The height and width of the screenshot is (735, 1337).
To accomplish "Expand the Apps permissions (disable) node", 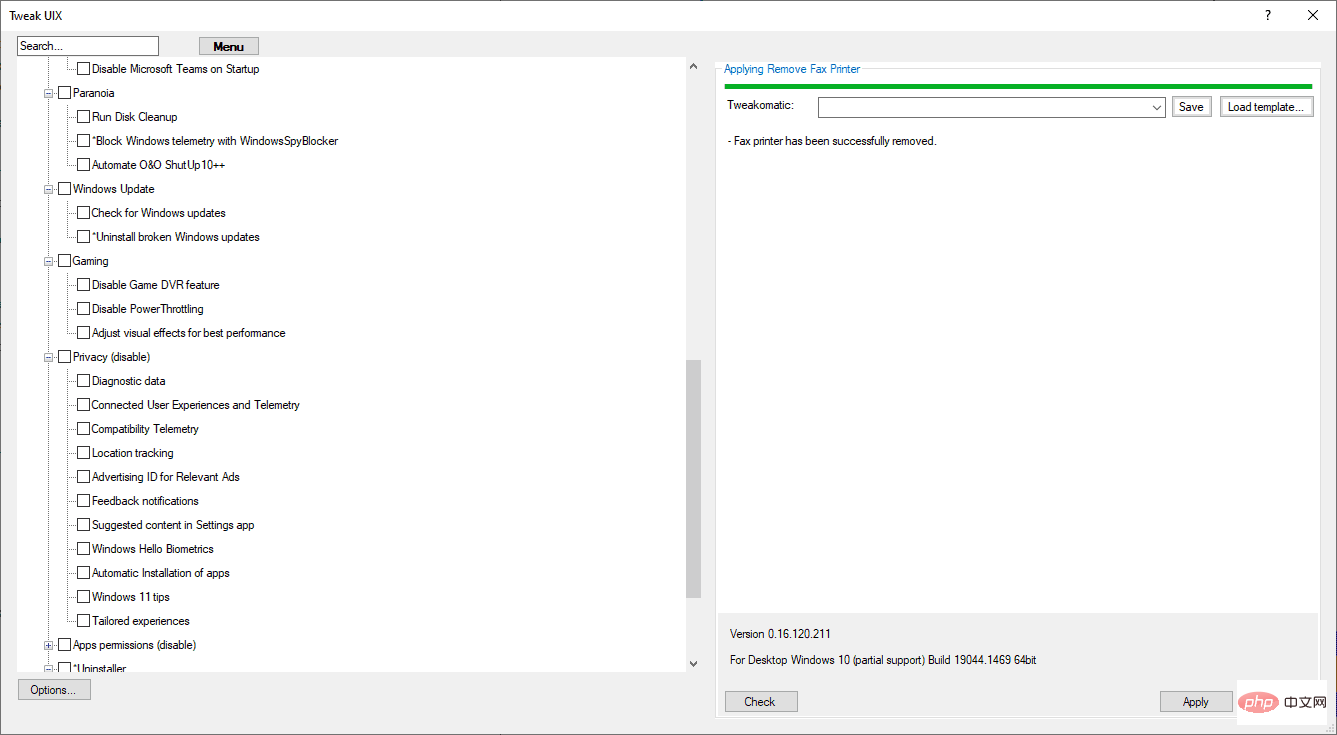I will [x=48, y=645].
